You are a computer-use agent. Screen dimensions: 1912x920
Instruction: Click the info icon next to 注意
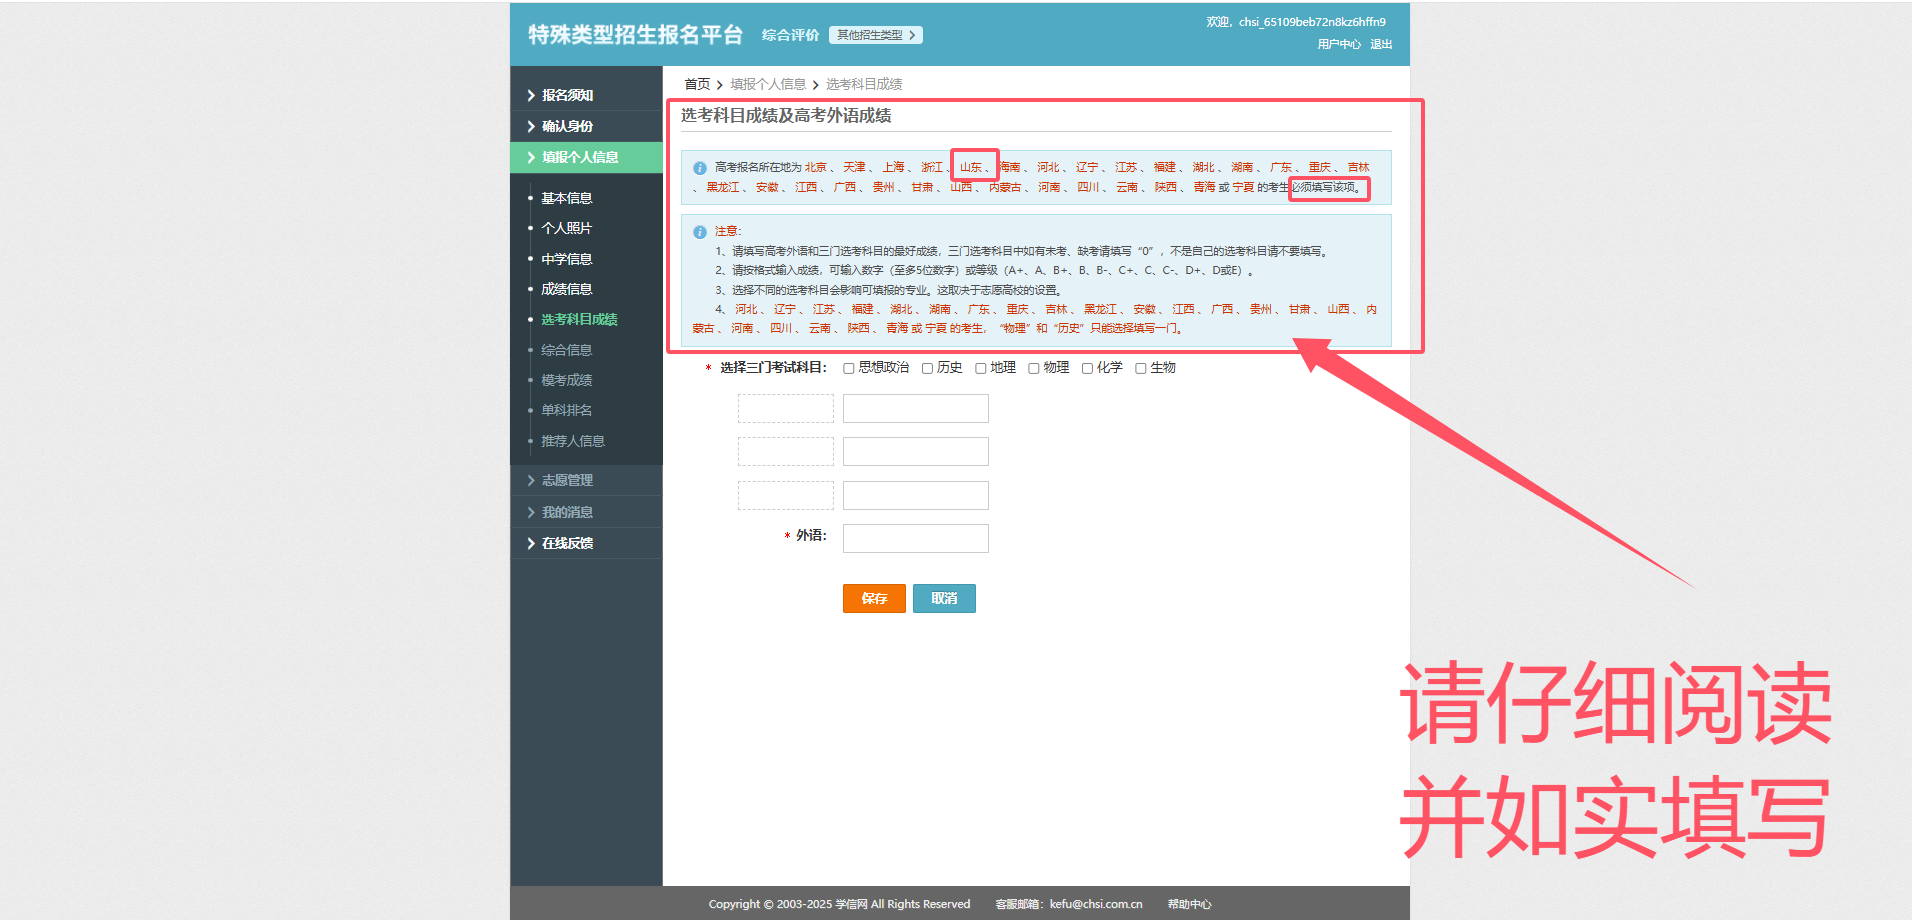700,232
